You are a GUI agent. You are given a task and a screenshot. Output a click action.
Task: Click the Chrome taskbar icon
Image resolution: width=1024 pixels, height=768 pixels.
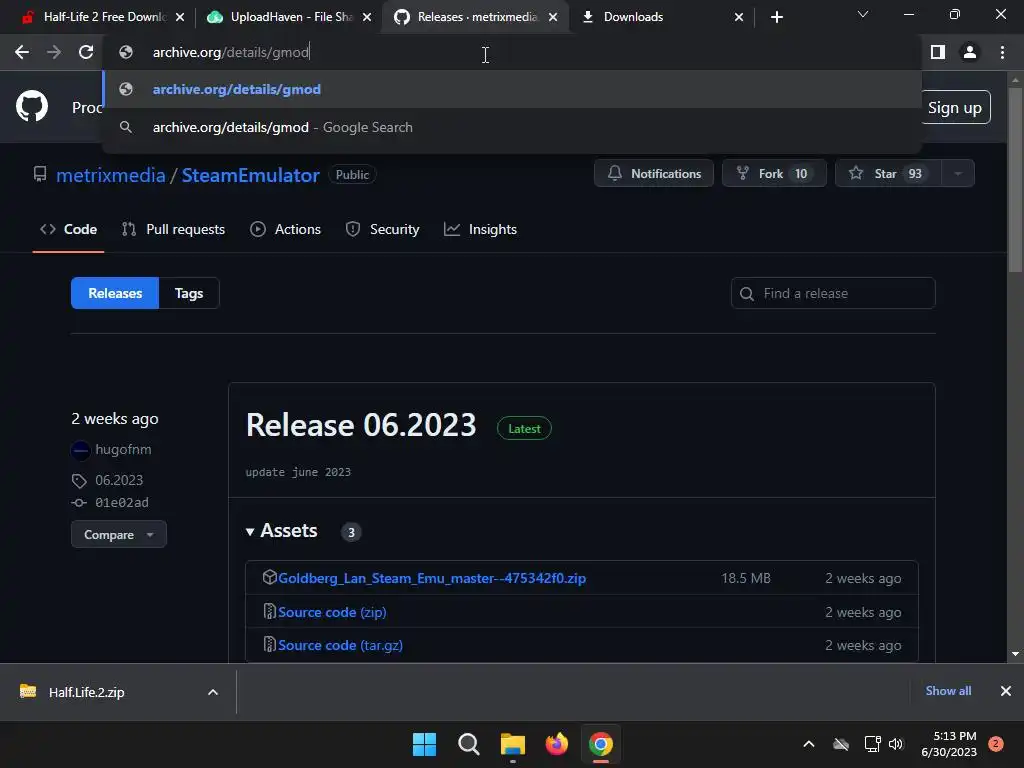(x=601, y=744)
